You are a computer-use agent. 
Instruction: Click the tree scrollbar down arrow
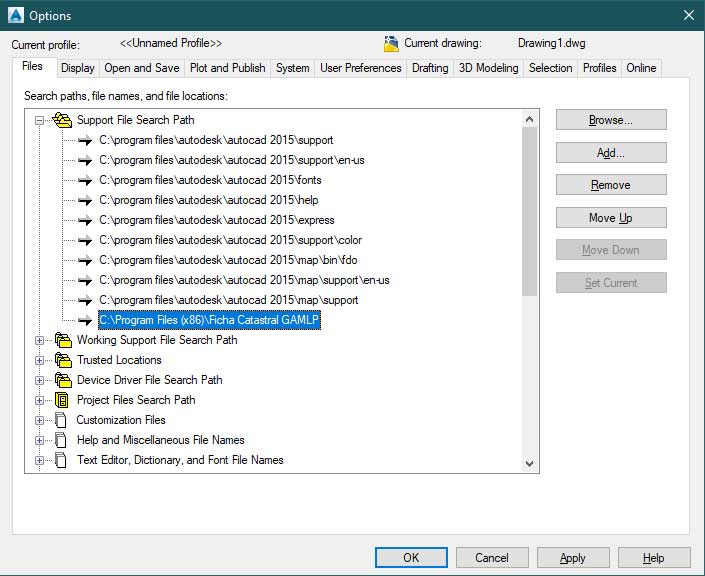tap(530, 463)
